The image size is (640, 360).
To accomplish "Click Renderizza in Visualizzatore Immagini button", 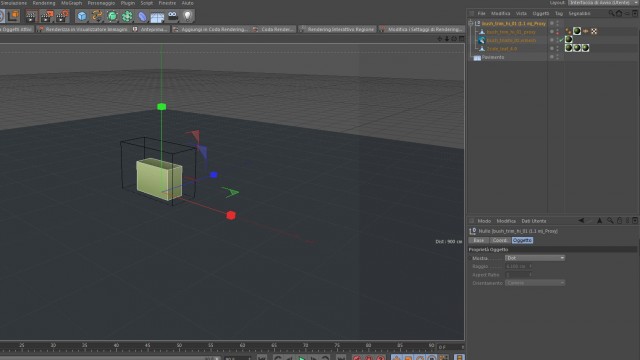I will point(82,29).
